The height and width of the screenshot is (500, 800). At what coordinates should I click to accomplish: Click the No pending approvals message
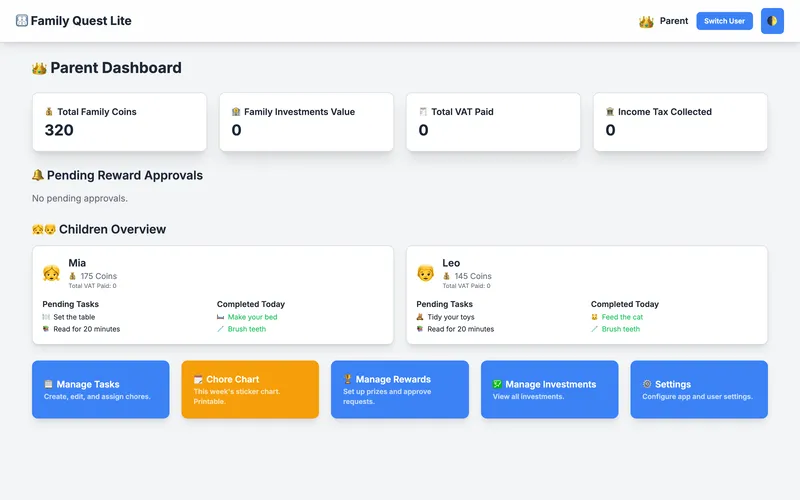80,198
